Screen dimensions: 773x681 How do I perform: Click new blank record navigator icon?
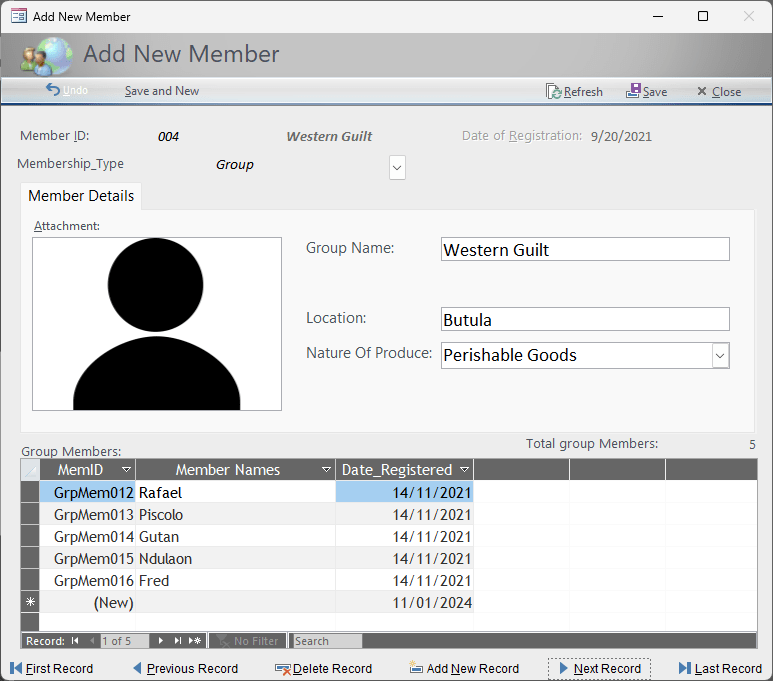pyautogui.click(x=195, y=641)
